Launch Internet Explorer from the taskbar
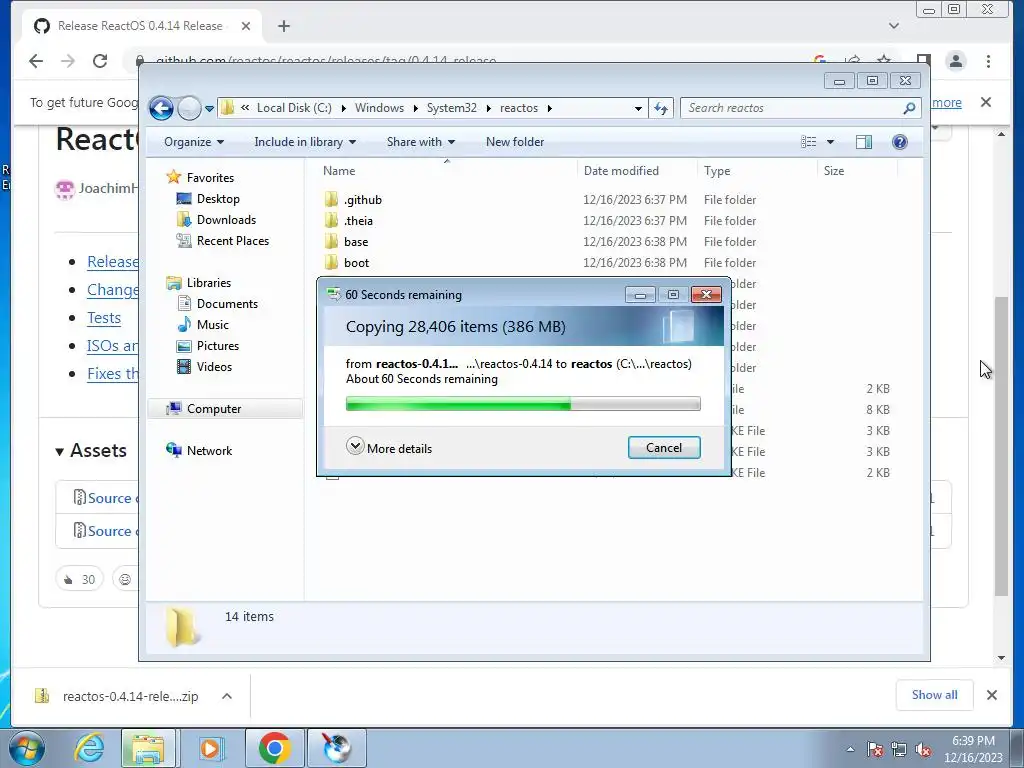The width and height of the screenshot is (1024, 768). [88, 748]
